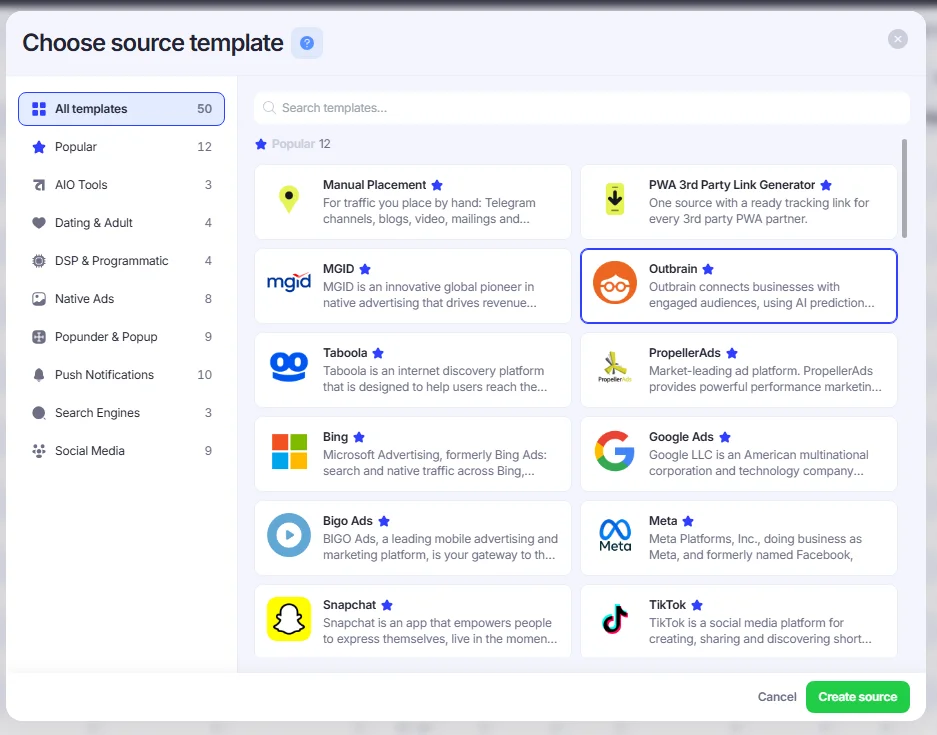Click the Social Media people icon
Screen dimensions: 937x735
click(x=39, y=451)
